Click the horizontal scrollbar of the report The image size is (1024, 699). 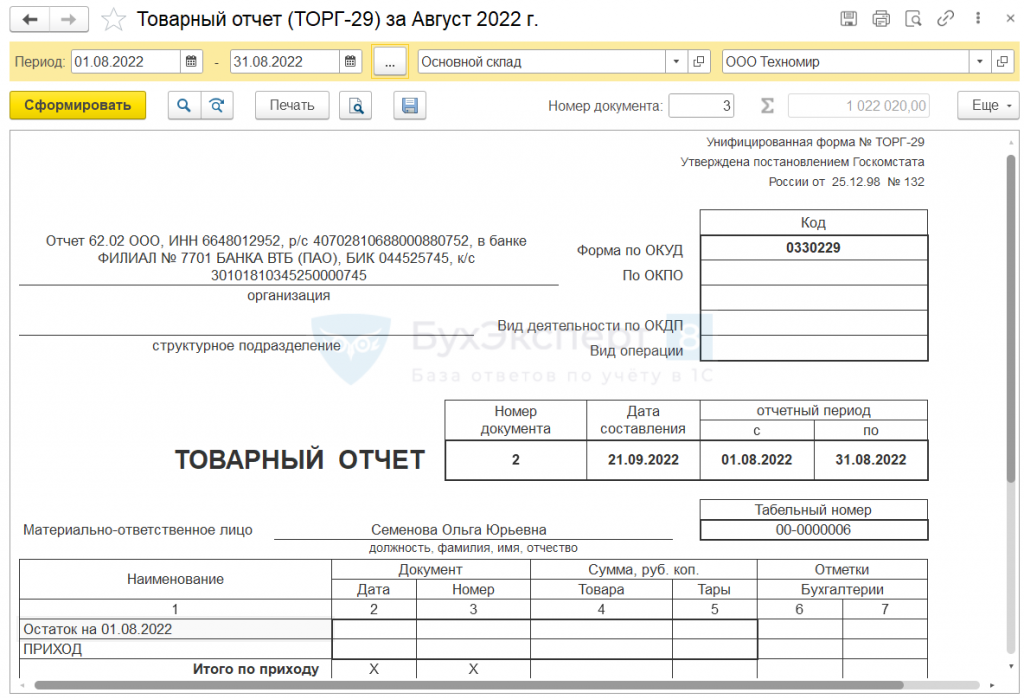pos(468,685)
